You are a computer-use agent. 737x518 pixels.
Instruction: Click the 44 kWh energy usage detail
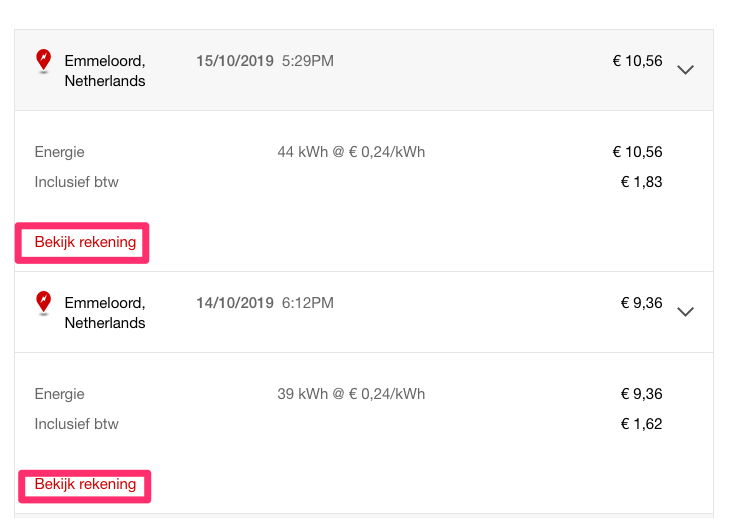coord(351,152)
